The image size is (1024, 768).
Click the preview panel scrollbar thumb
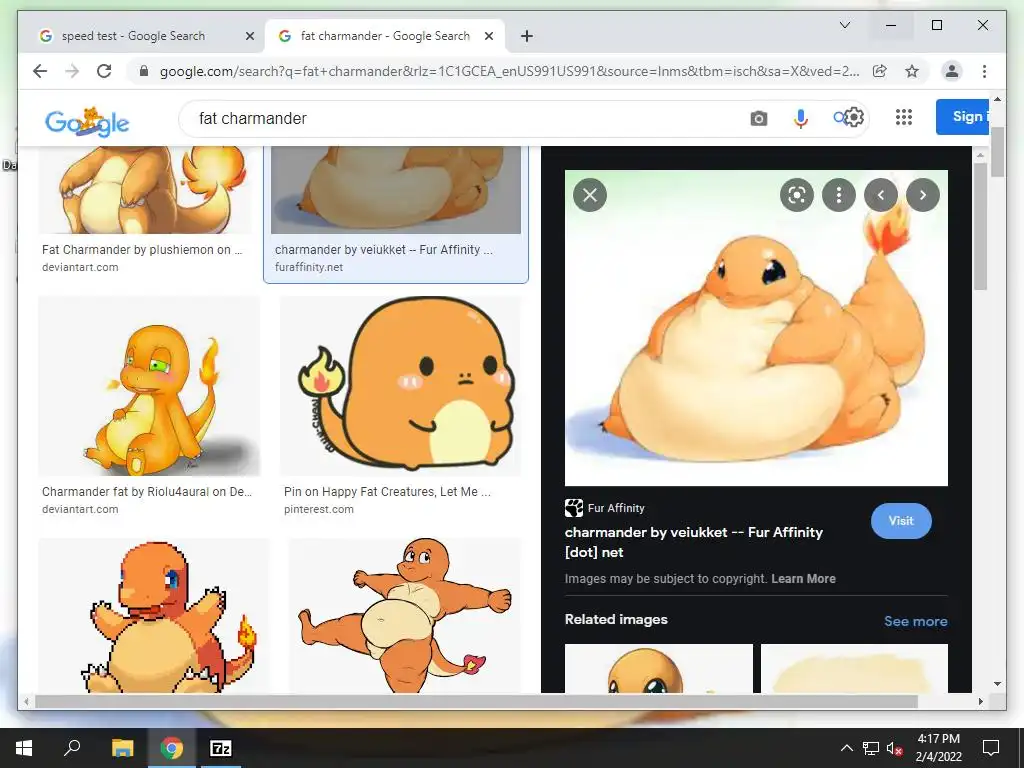click(x=980, y=226)
